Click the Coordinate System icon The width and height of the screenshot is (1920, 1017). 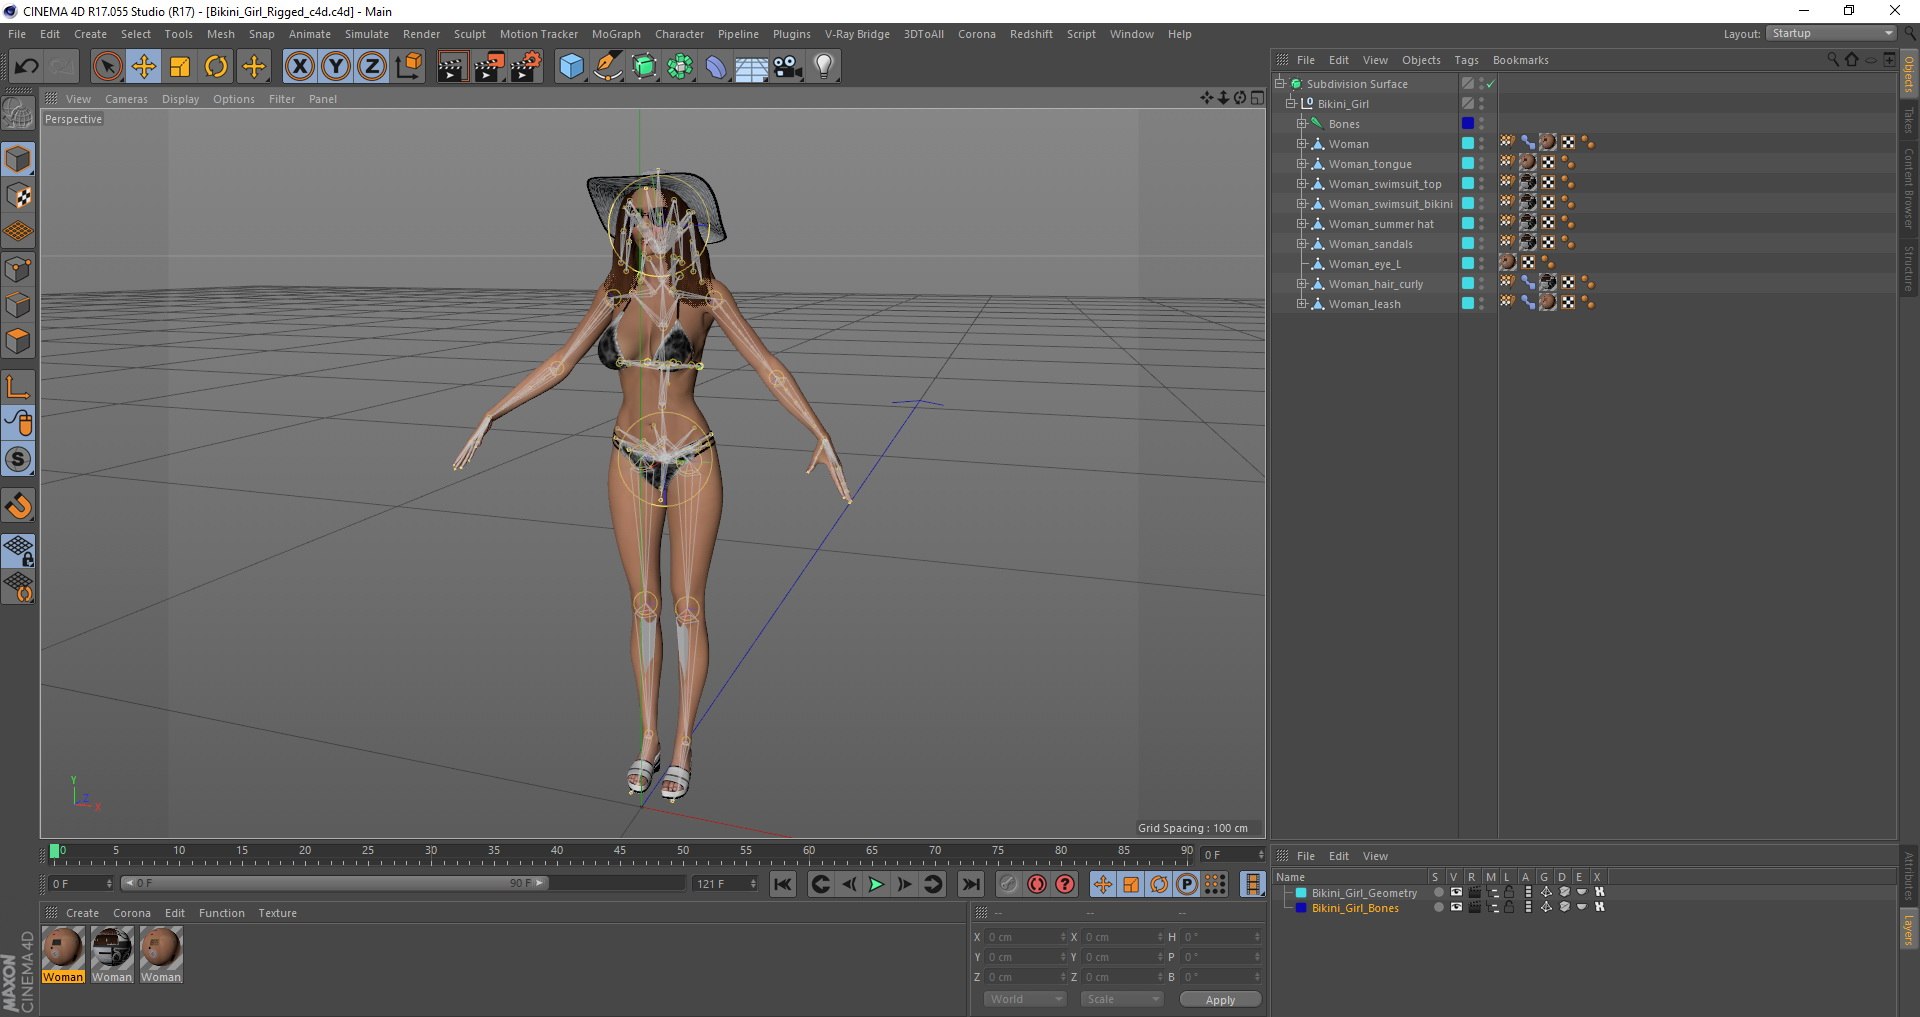(408, 66)
